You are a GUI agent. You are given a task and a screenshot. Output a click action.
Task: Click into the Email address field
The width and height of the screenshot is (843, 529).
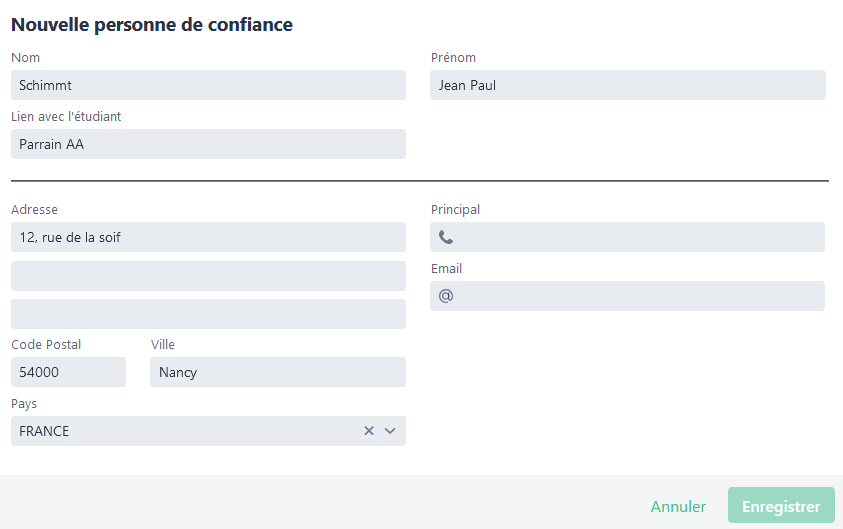click(x=640, y=296)
